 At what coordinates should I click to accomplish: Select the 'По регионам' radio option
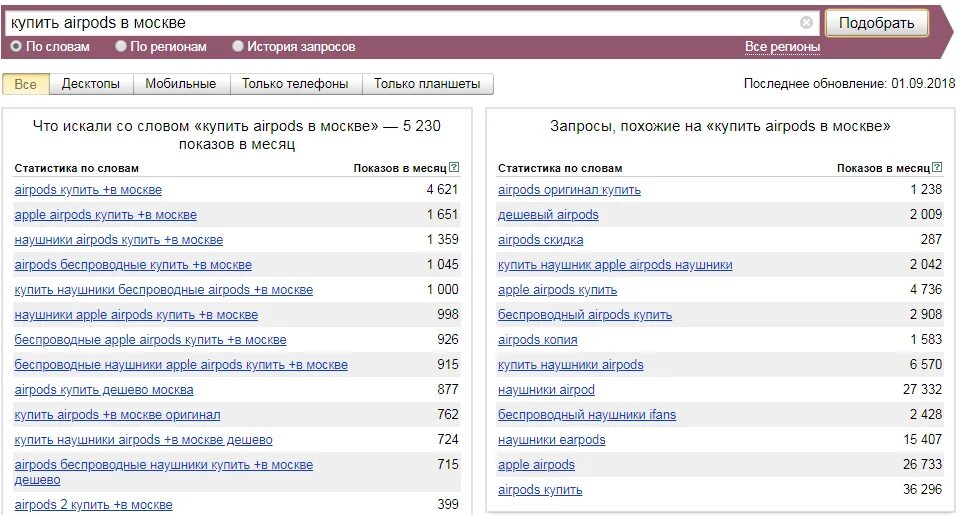coord(121,47)
